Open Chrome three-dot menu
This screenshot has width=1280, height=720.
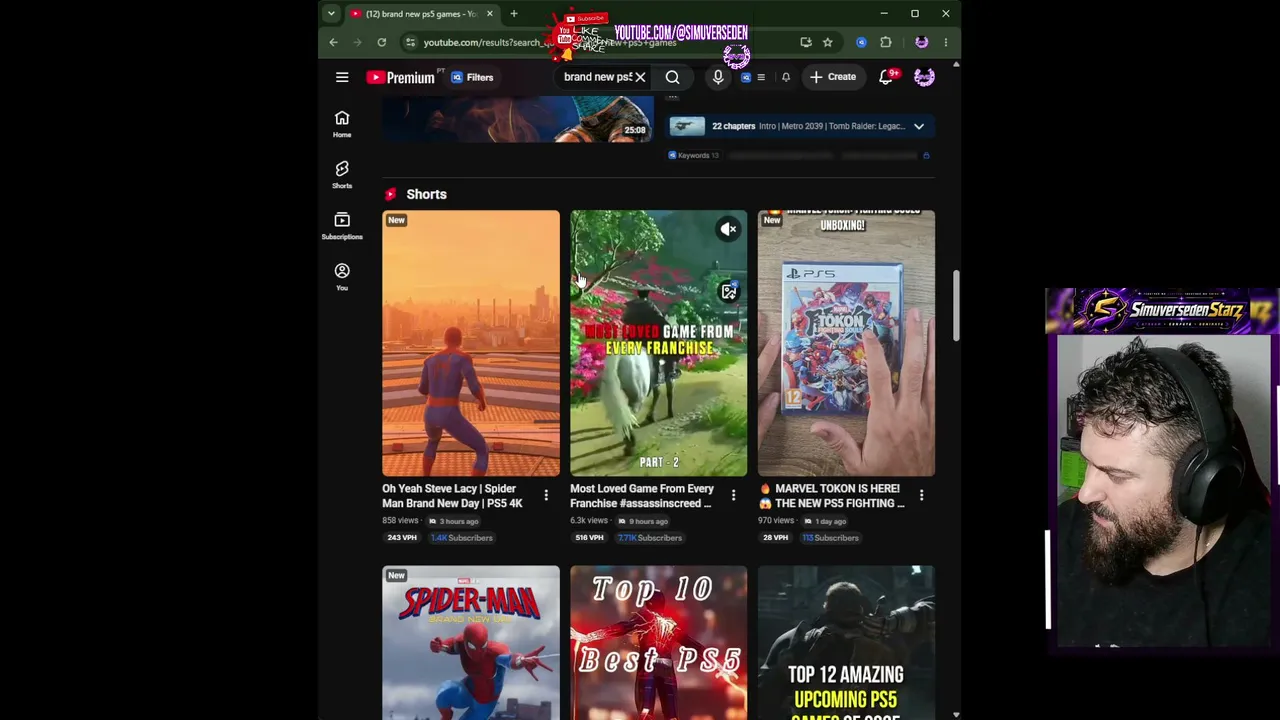pos(946,42)
